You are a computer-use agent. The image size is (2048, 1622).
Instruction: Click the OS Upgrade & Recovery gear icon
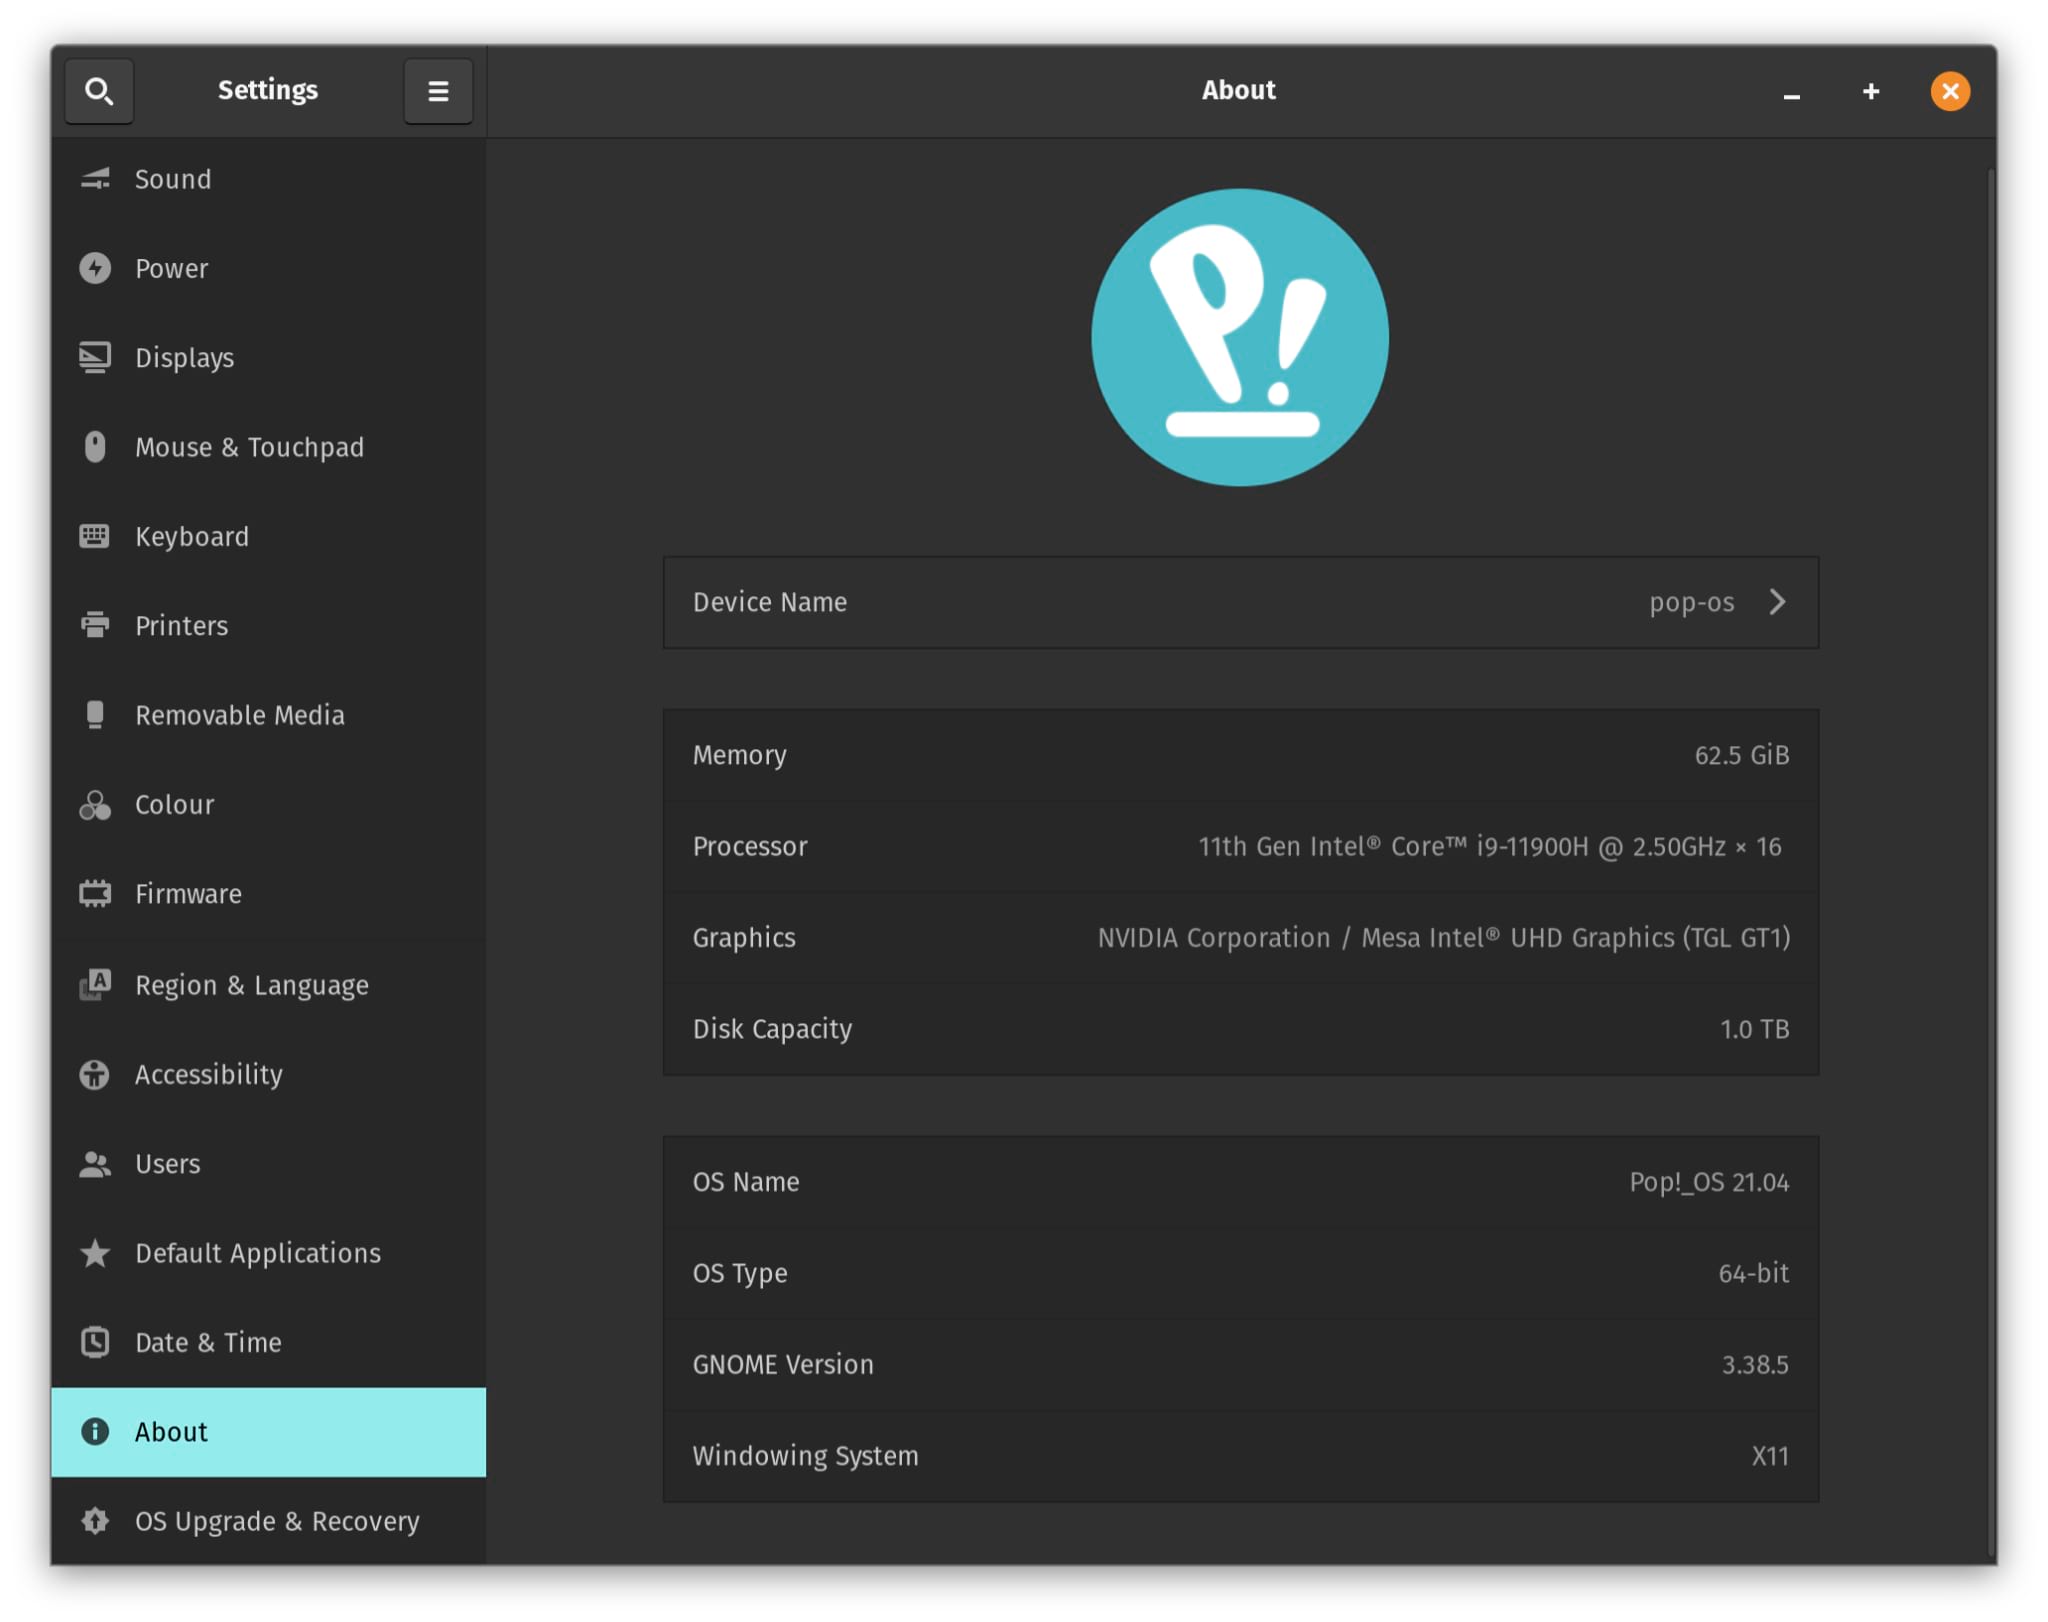click(x=95, y=1520)
